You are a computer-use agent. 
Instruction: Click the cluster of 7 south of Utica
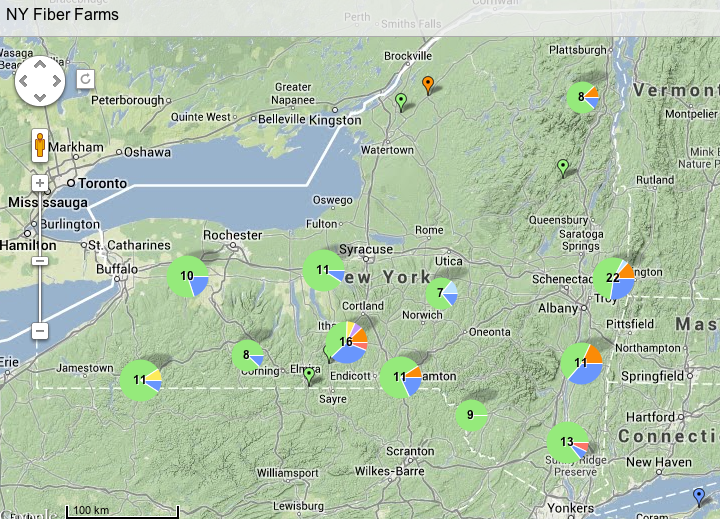pos(441,294)
